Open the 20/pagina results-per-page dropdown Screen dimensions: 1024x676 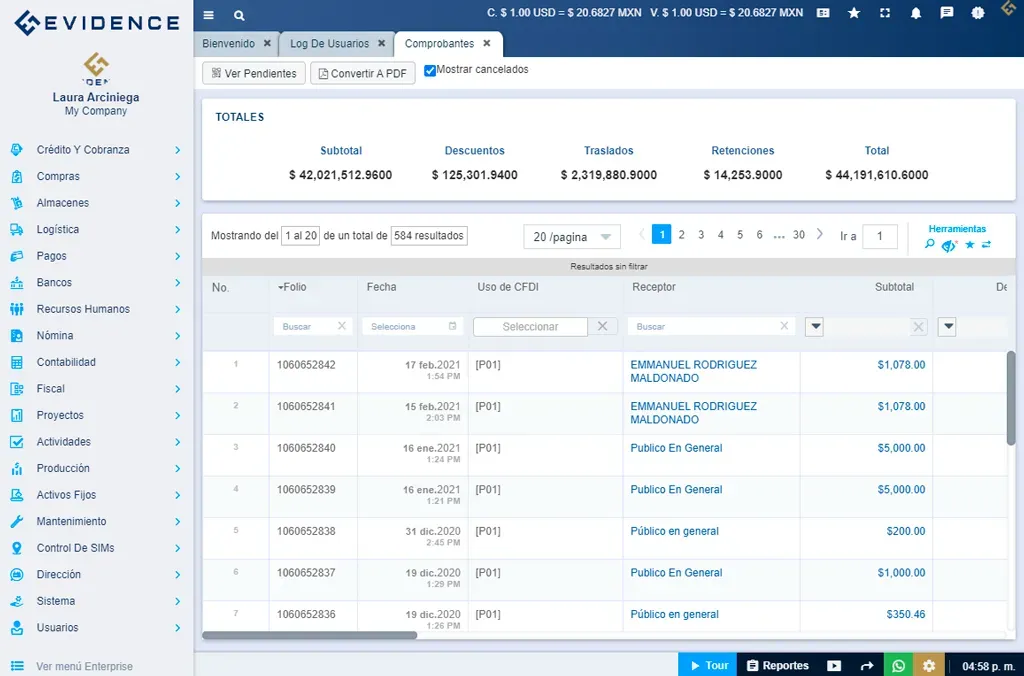571,236
